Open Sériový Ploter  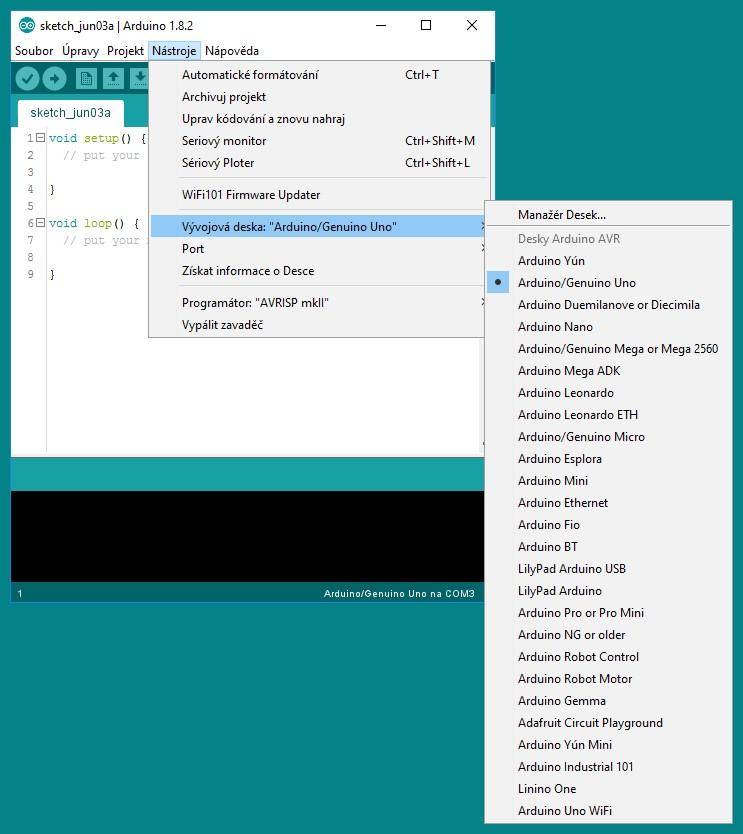(318, 163)
